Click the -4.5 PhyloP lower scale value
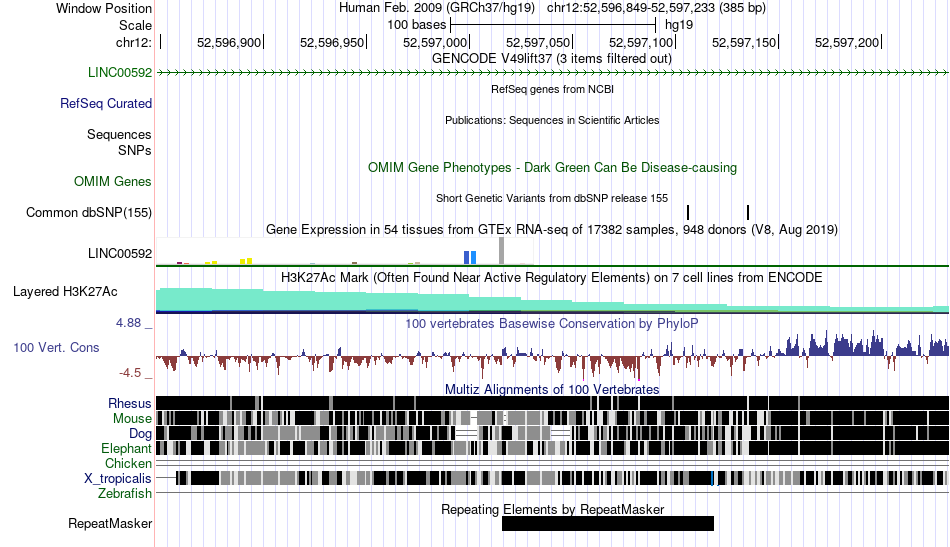Viewport: 950px width, 547px height. click(130, 373)
